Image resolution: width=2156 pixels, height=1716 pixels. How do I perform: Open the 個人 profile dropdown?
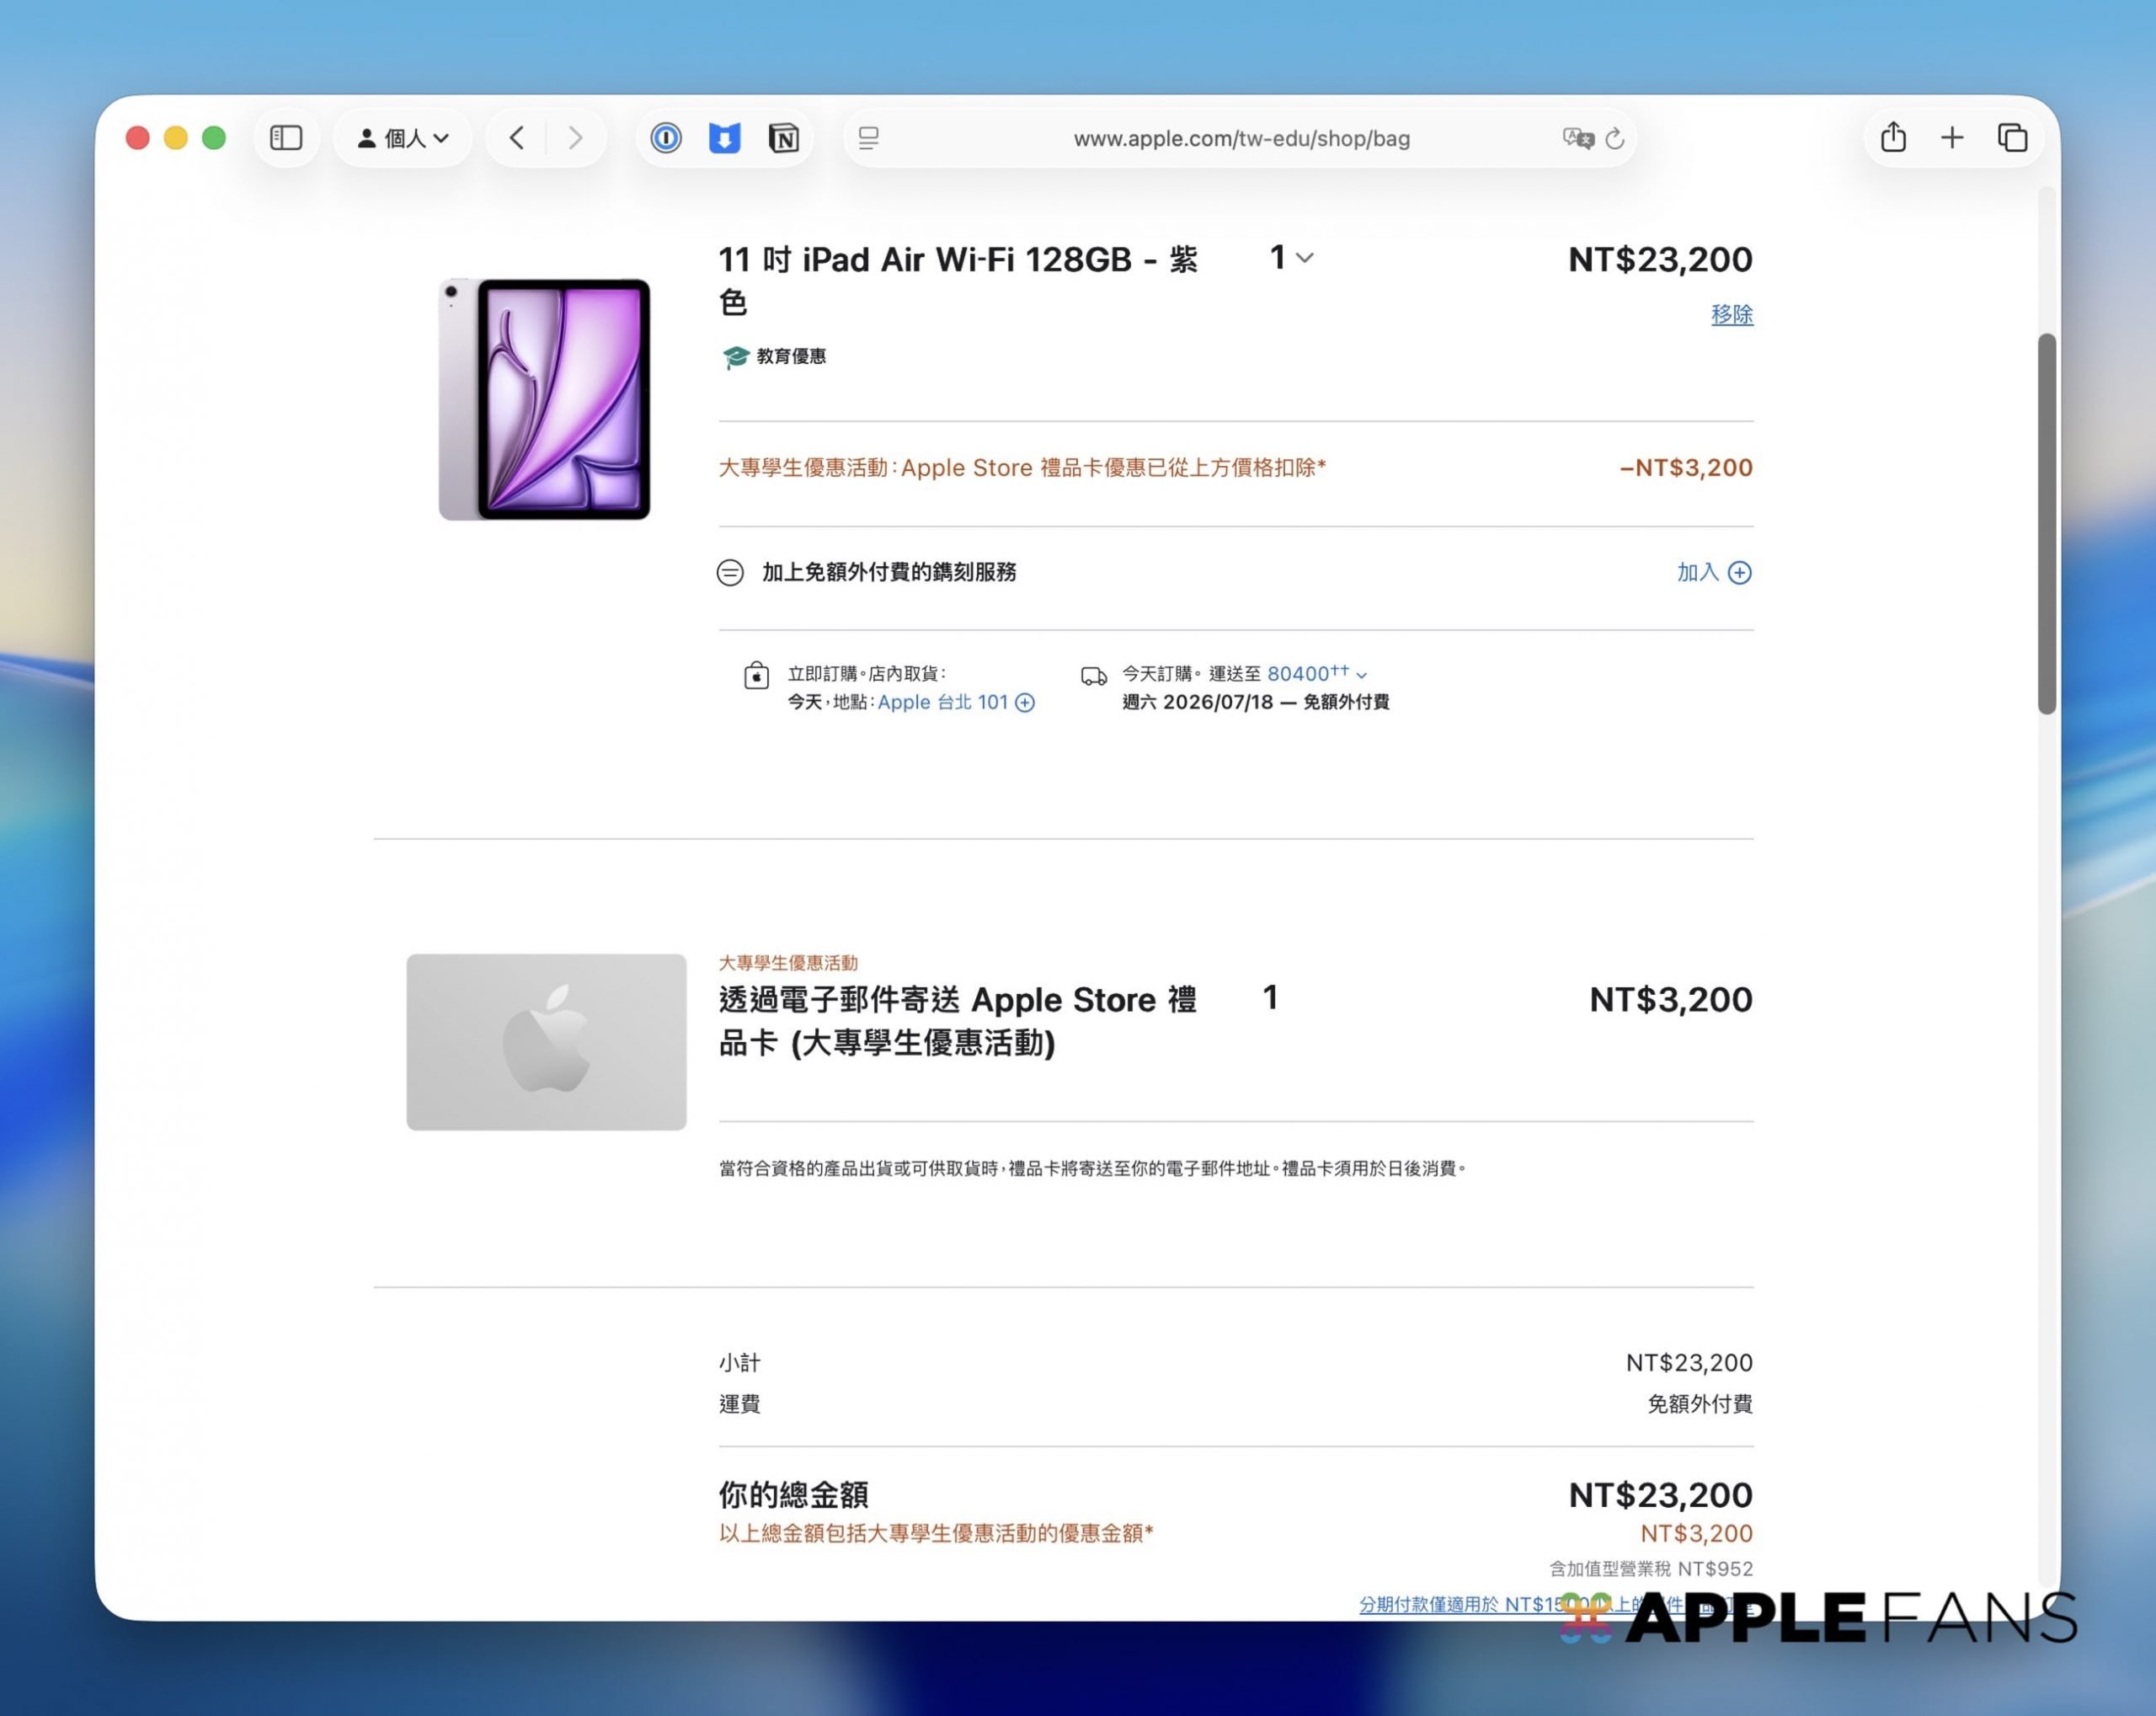pos(403,138)
